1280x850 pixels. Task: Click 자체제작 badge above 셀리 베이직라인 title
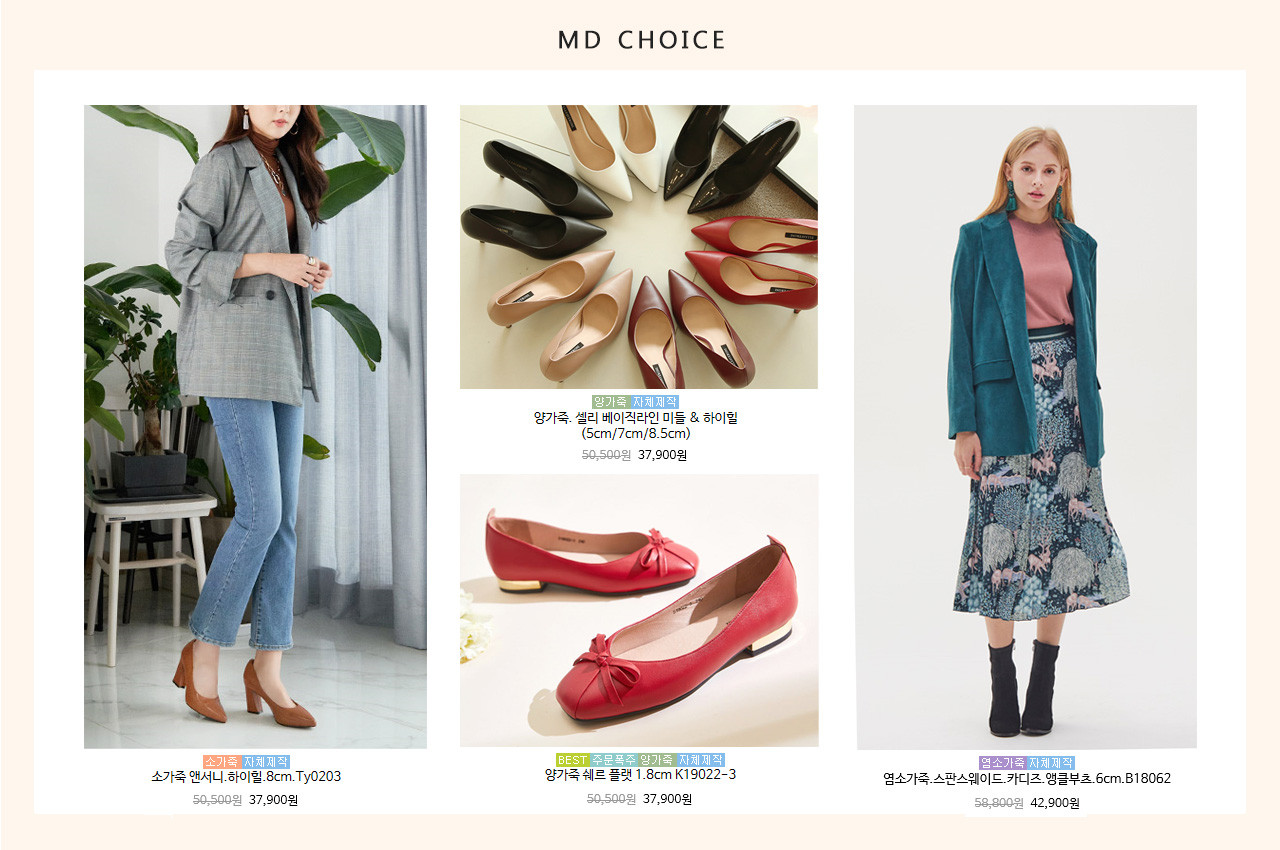[x=655, y=402]
